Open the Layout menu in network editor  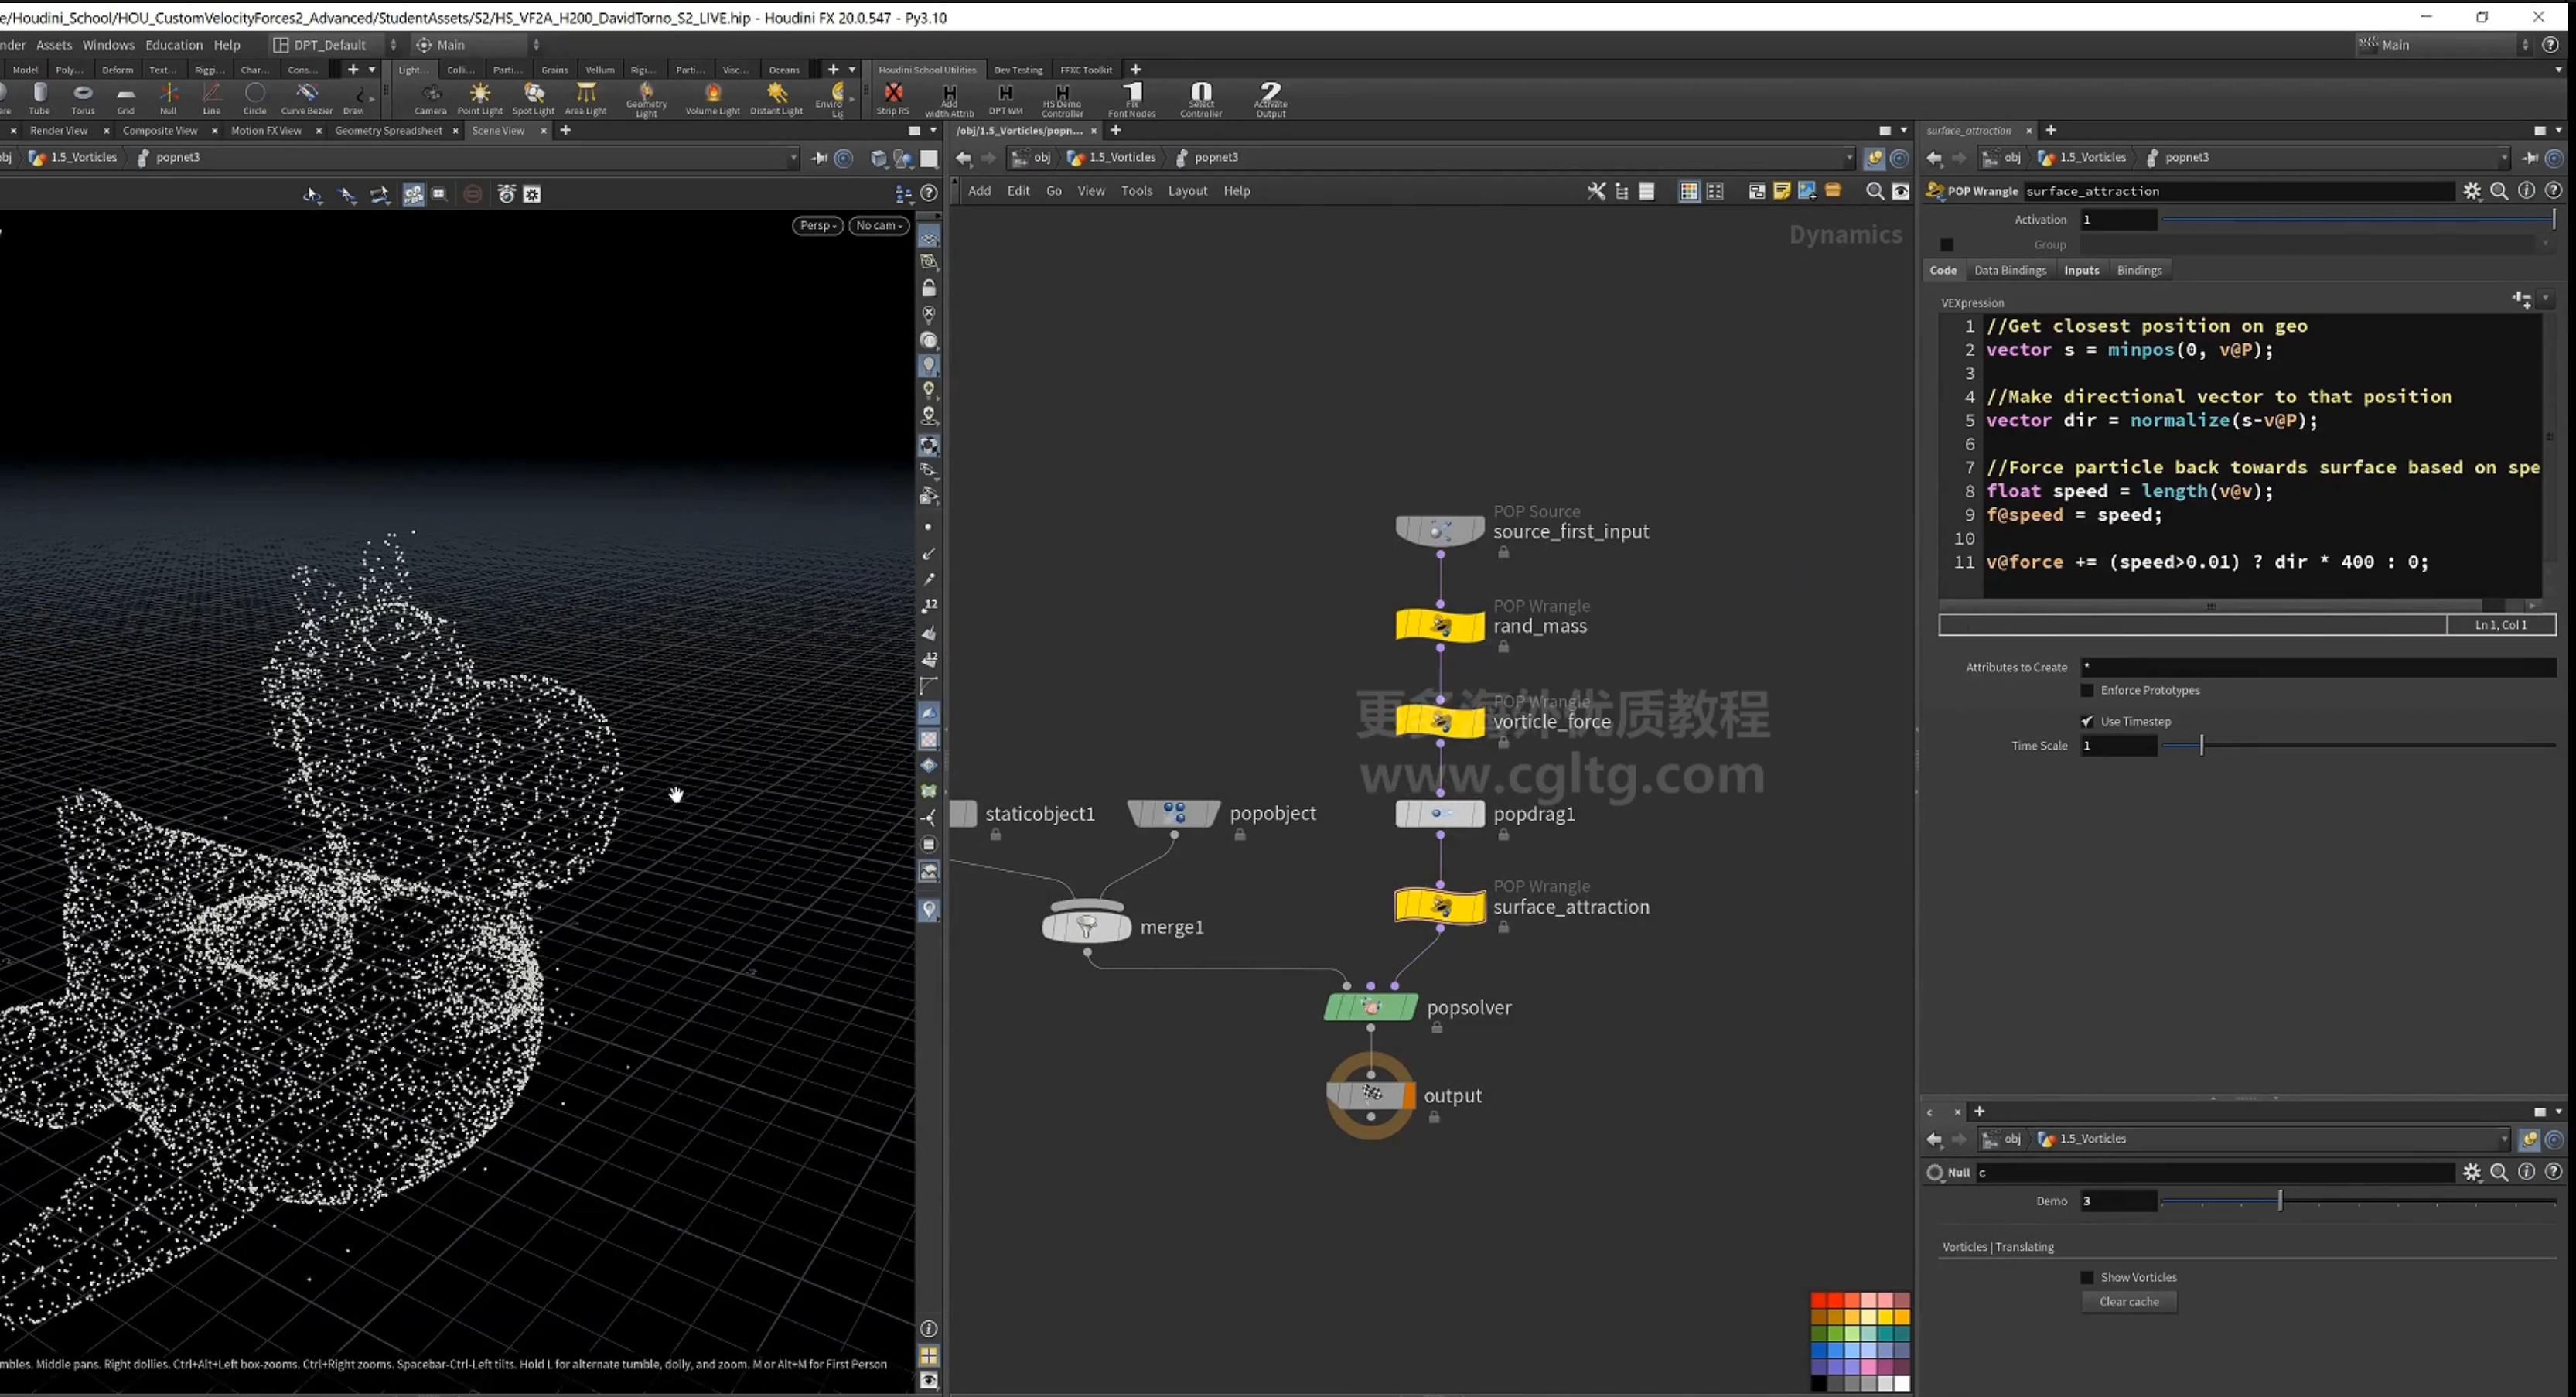pyautogui.click(x=1187, y=191)
